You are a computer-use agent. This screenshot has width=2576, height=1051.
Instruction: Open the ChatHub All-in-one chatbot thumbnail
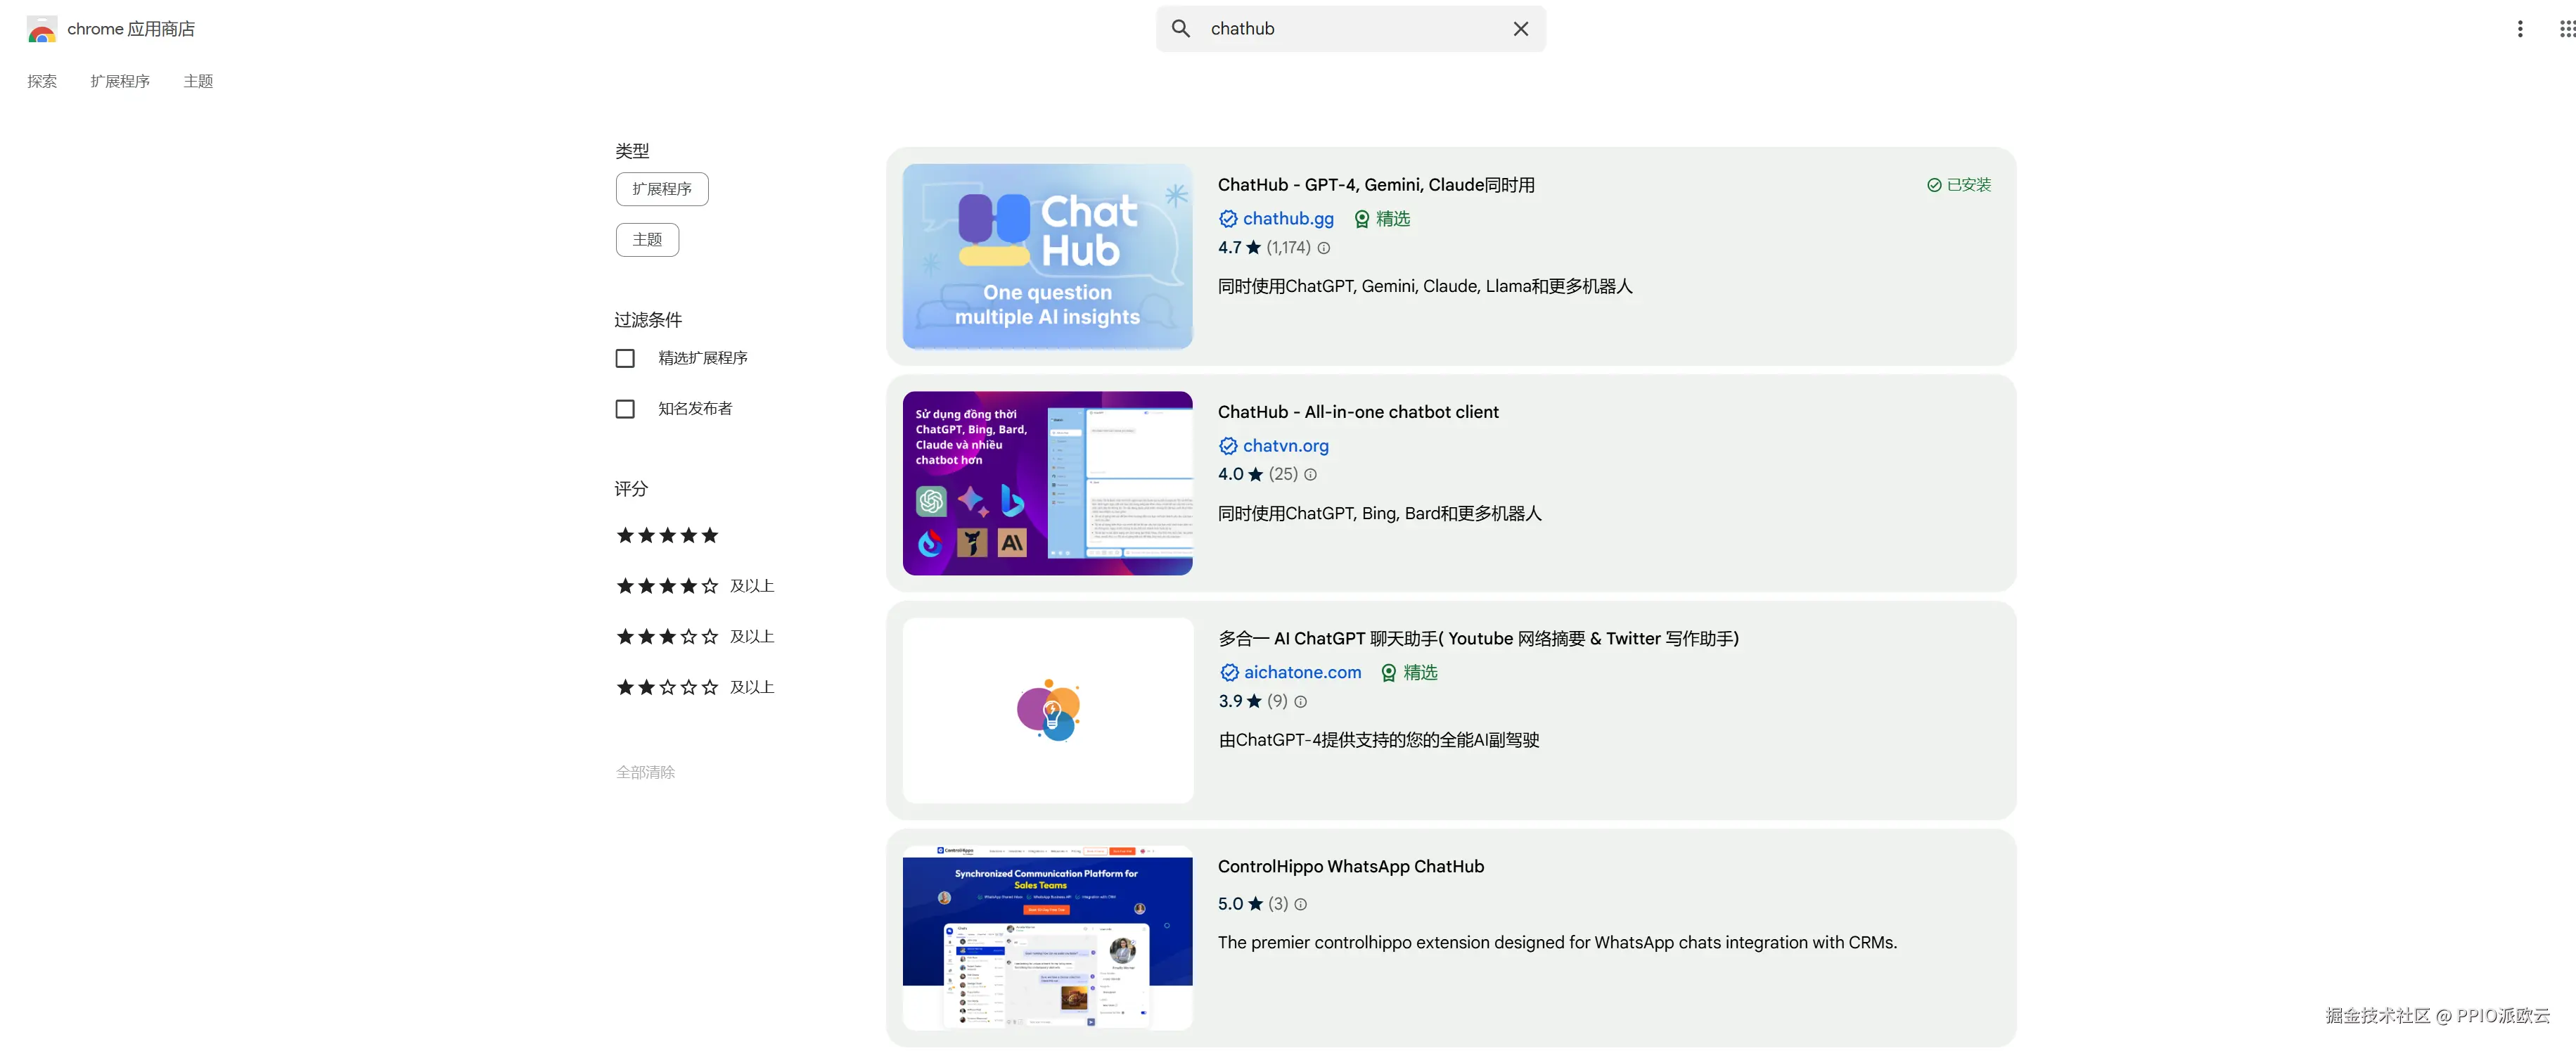(x=1047, y=483)
